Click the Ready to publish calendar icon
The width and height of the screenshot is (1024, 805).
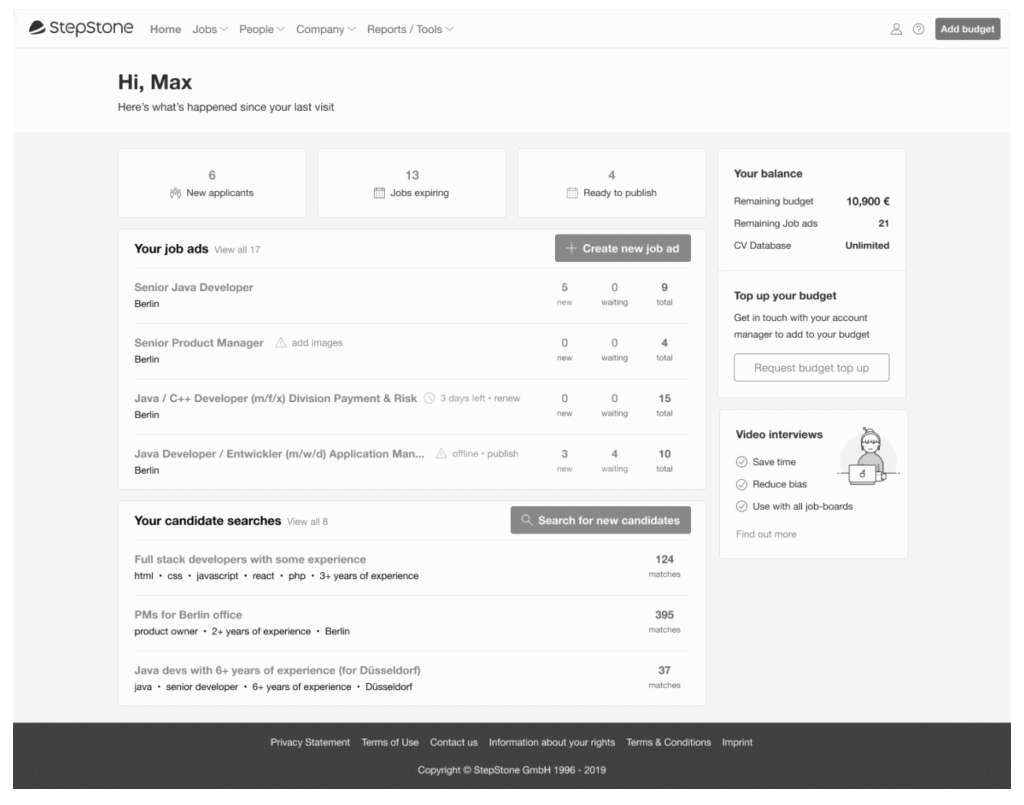click(x=573, y=194)
